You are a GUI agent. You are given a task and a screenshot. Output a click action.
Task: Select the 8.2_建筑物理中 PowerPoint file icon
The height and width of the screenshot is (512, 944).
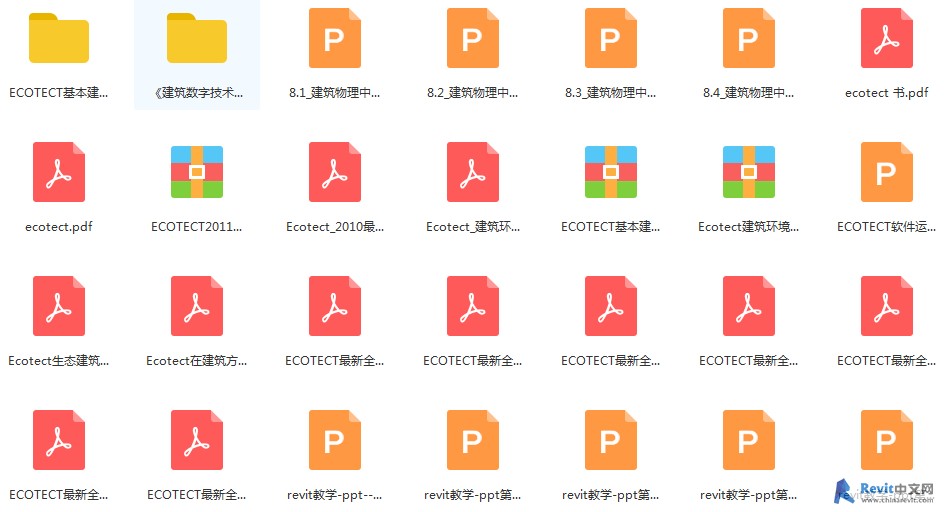pyautogui.click(x=473, y=38)
